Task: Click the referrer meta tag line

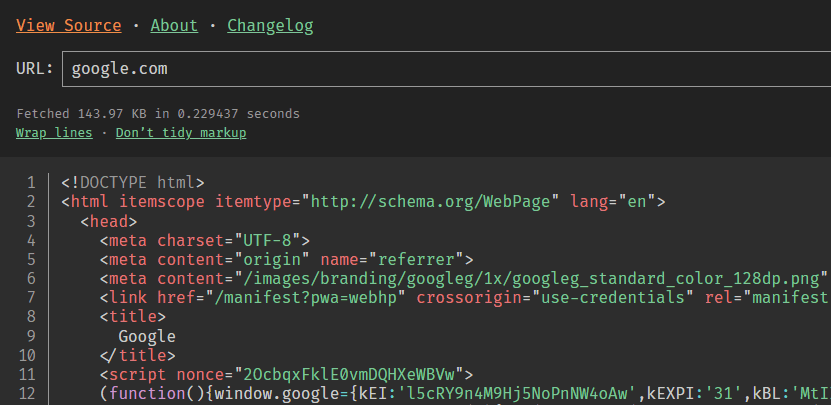Action: click(x=286, y=260)
